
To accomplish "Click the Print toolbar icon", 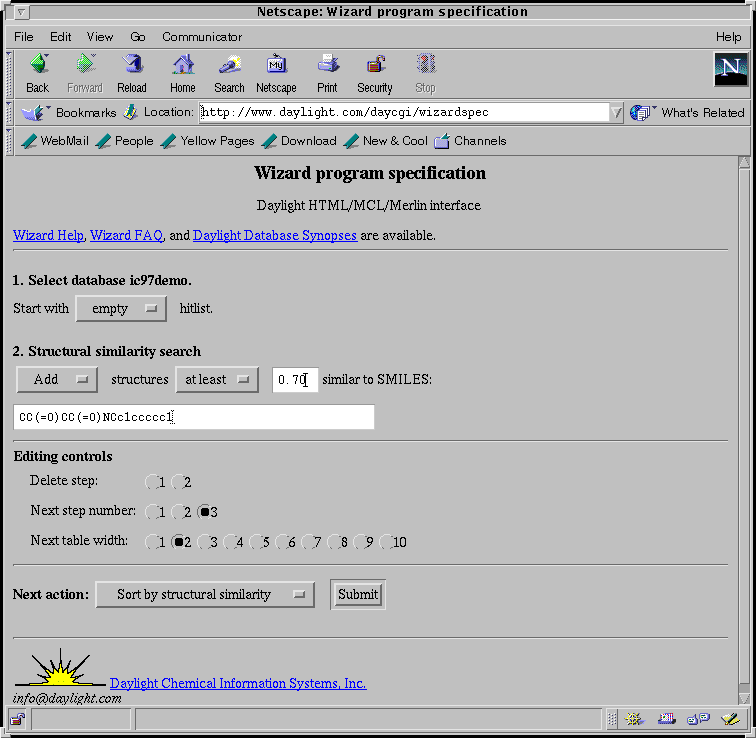I will tap(327, 66).
